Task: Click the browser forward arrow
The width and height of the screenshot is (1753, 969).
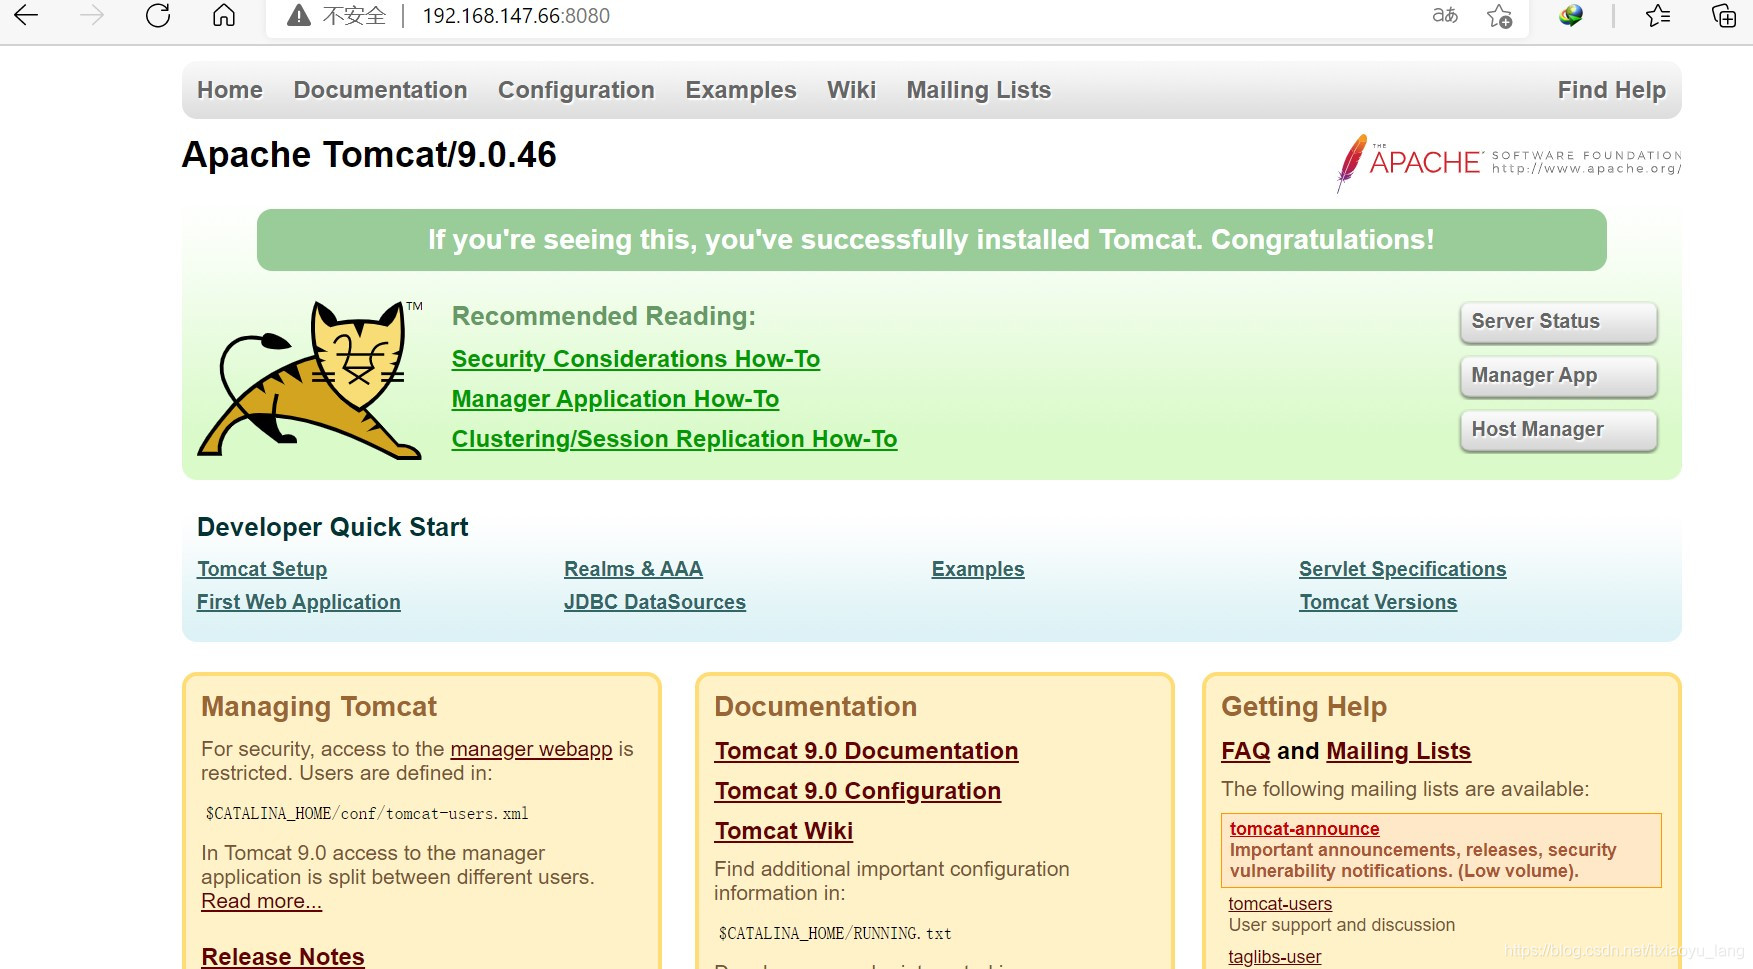Action: click(92, 15)
